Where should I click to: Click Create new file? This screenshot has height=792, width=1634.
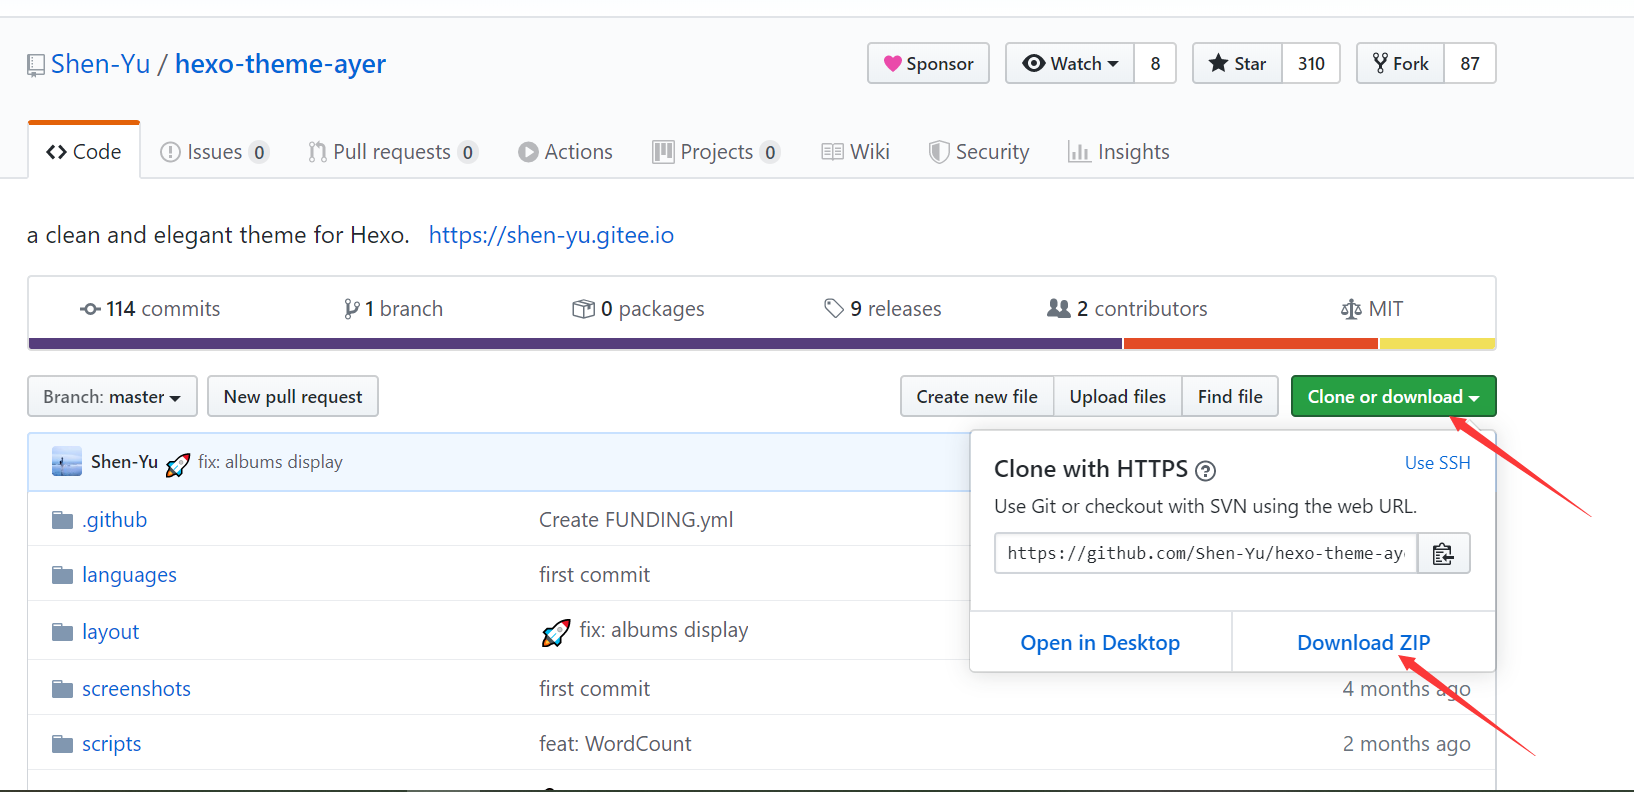pos(977,396)
